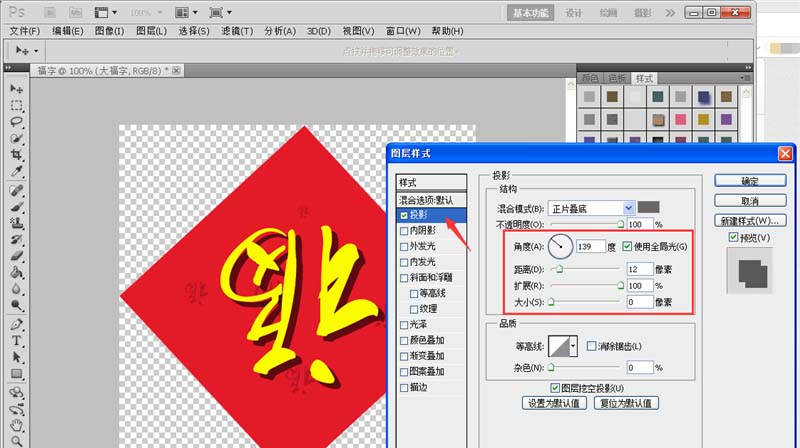Open the 图层(L) menu

[x=151, y=31]
